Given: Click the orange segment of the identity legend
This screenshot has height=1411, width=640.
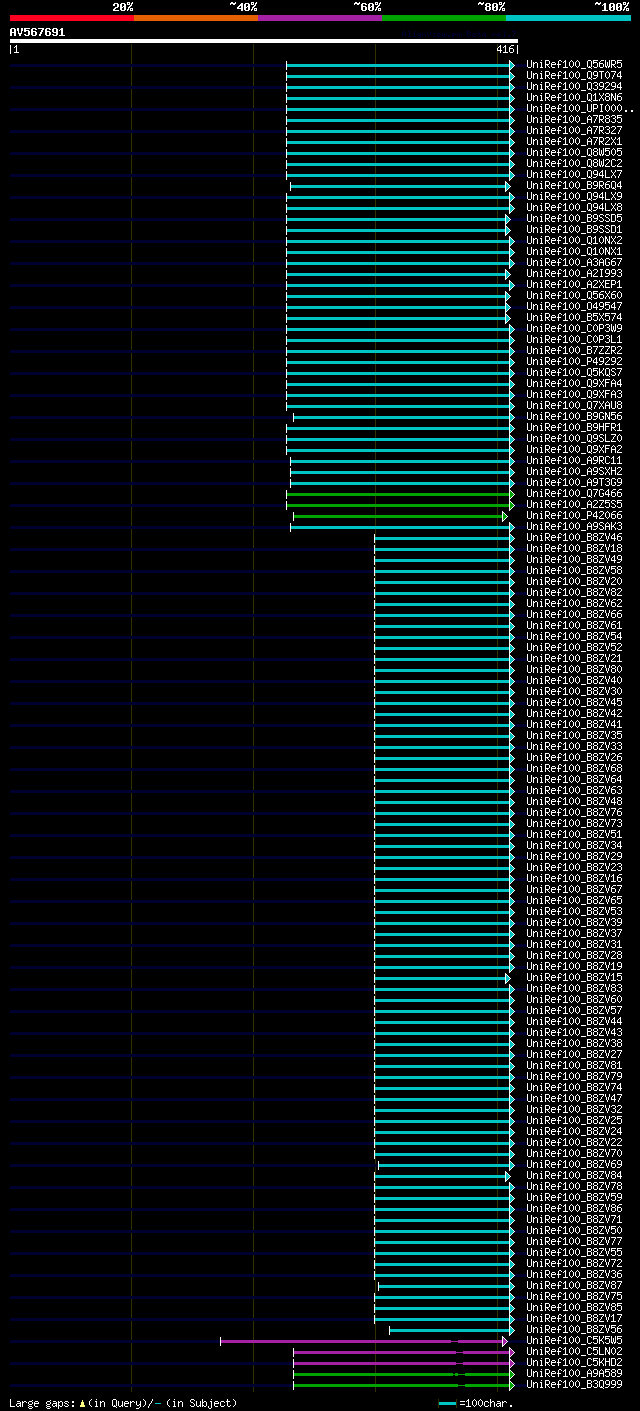Looking at the screenshot, I should [195, 18].
